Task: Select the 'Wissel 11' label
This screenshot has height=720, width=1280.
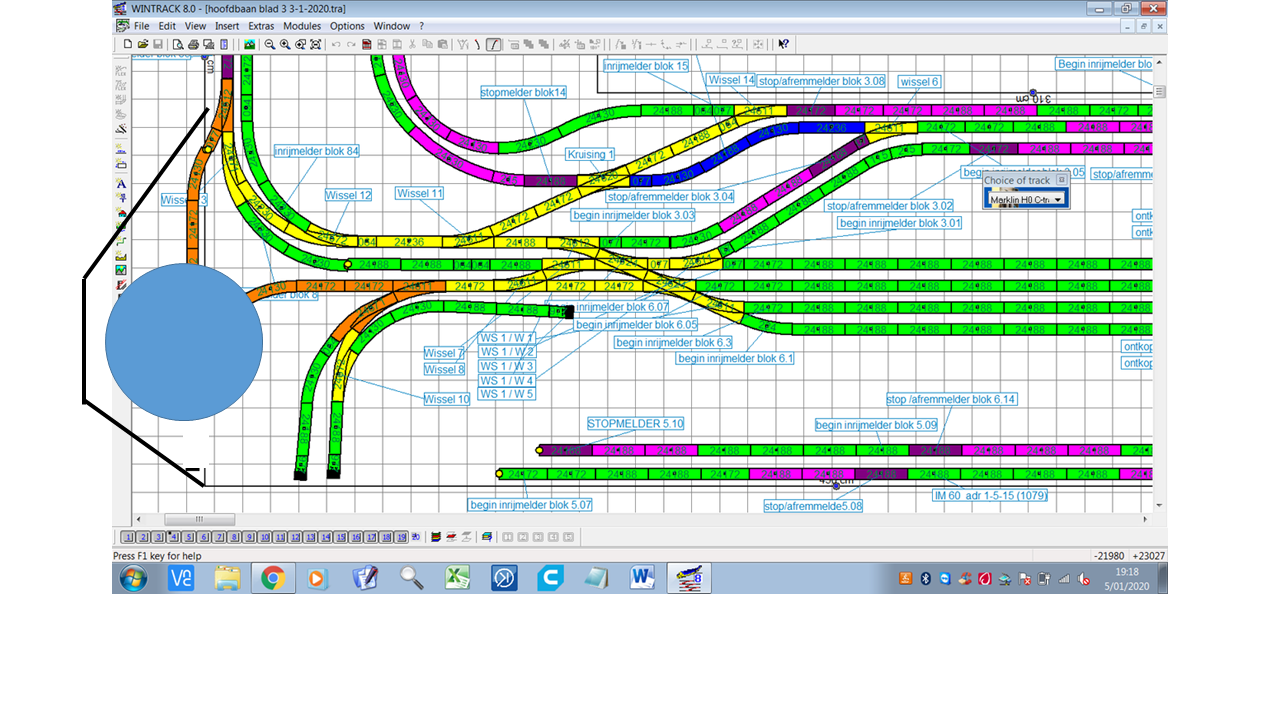Action: (x=419, y=193)
